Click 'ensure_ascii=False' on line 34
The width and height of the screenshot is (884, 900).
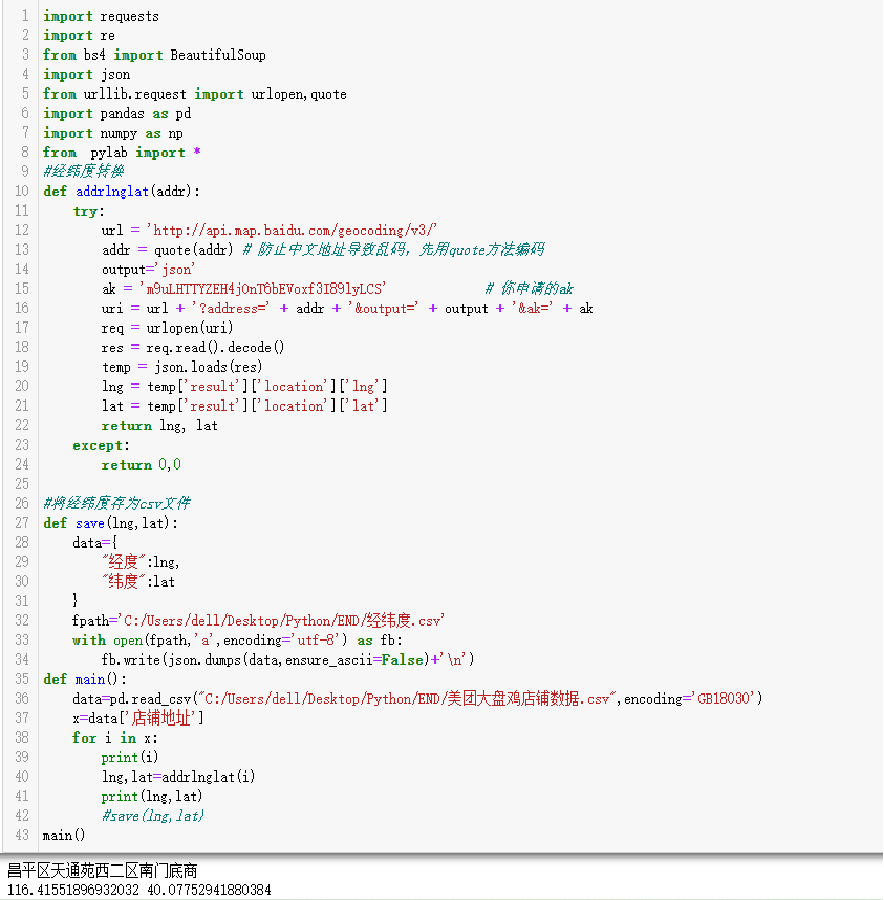pos(354,660)
